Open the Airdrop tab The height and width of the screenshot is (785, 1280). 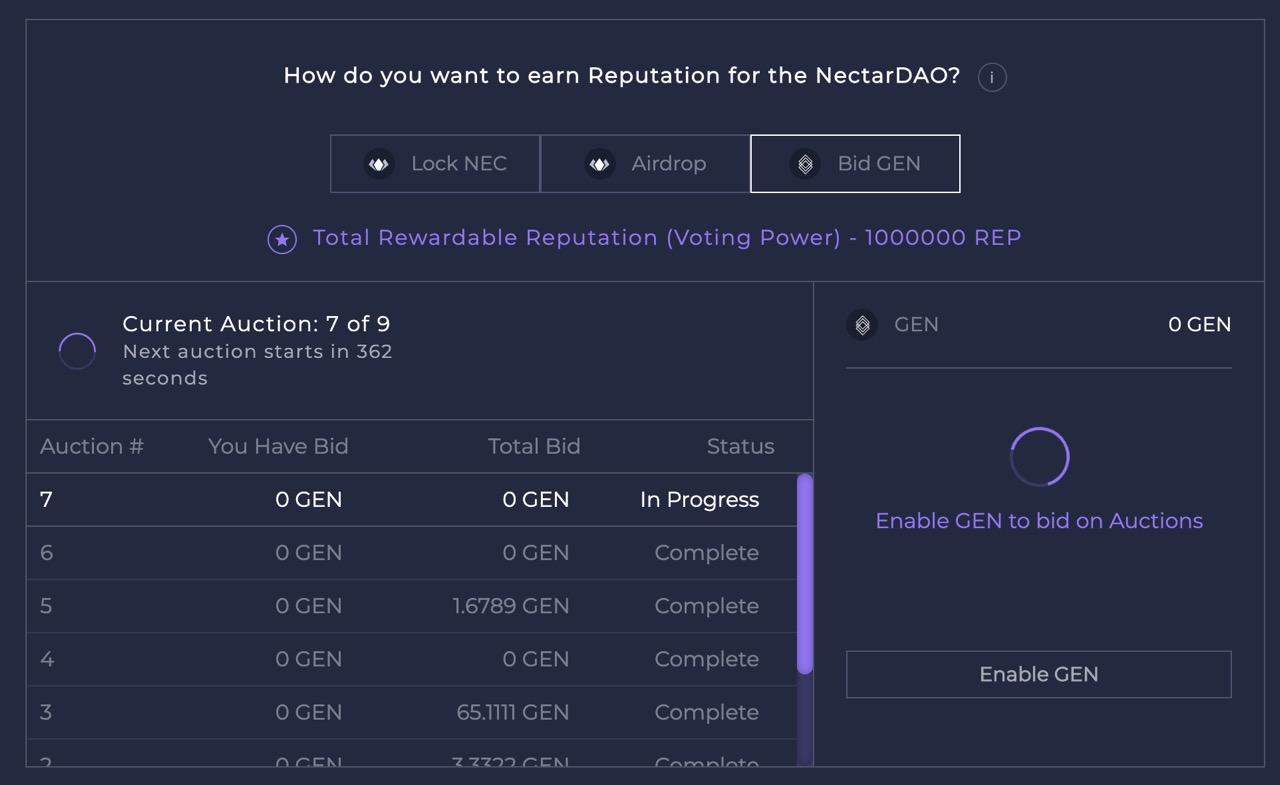point(645,164)
